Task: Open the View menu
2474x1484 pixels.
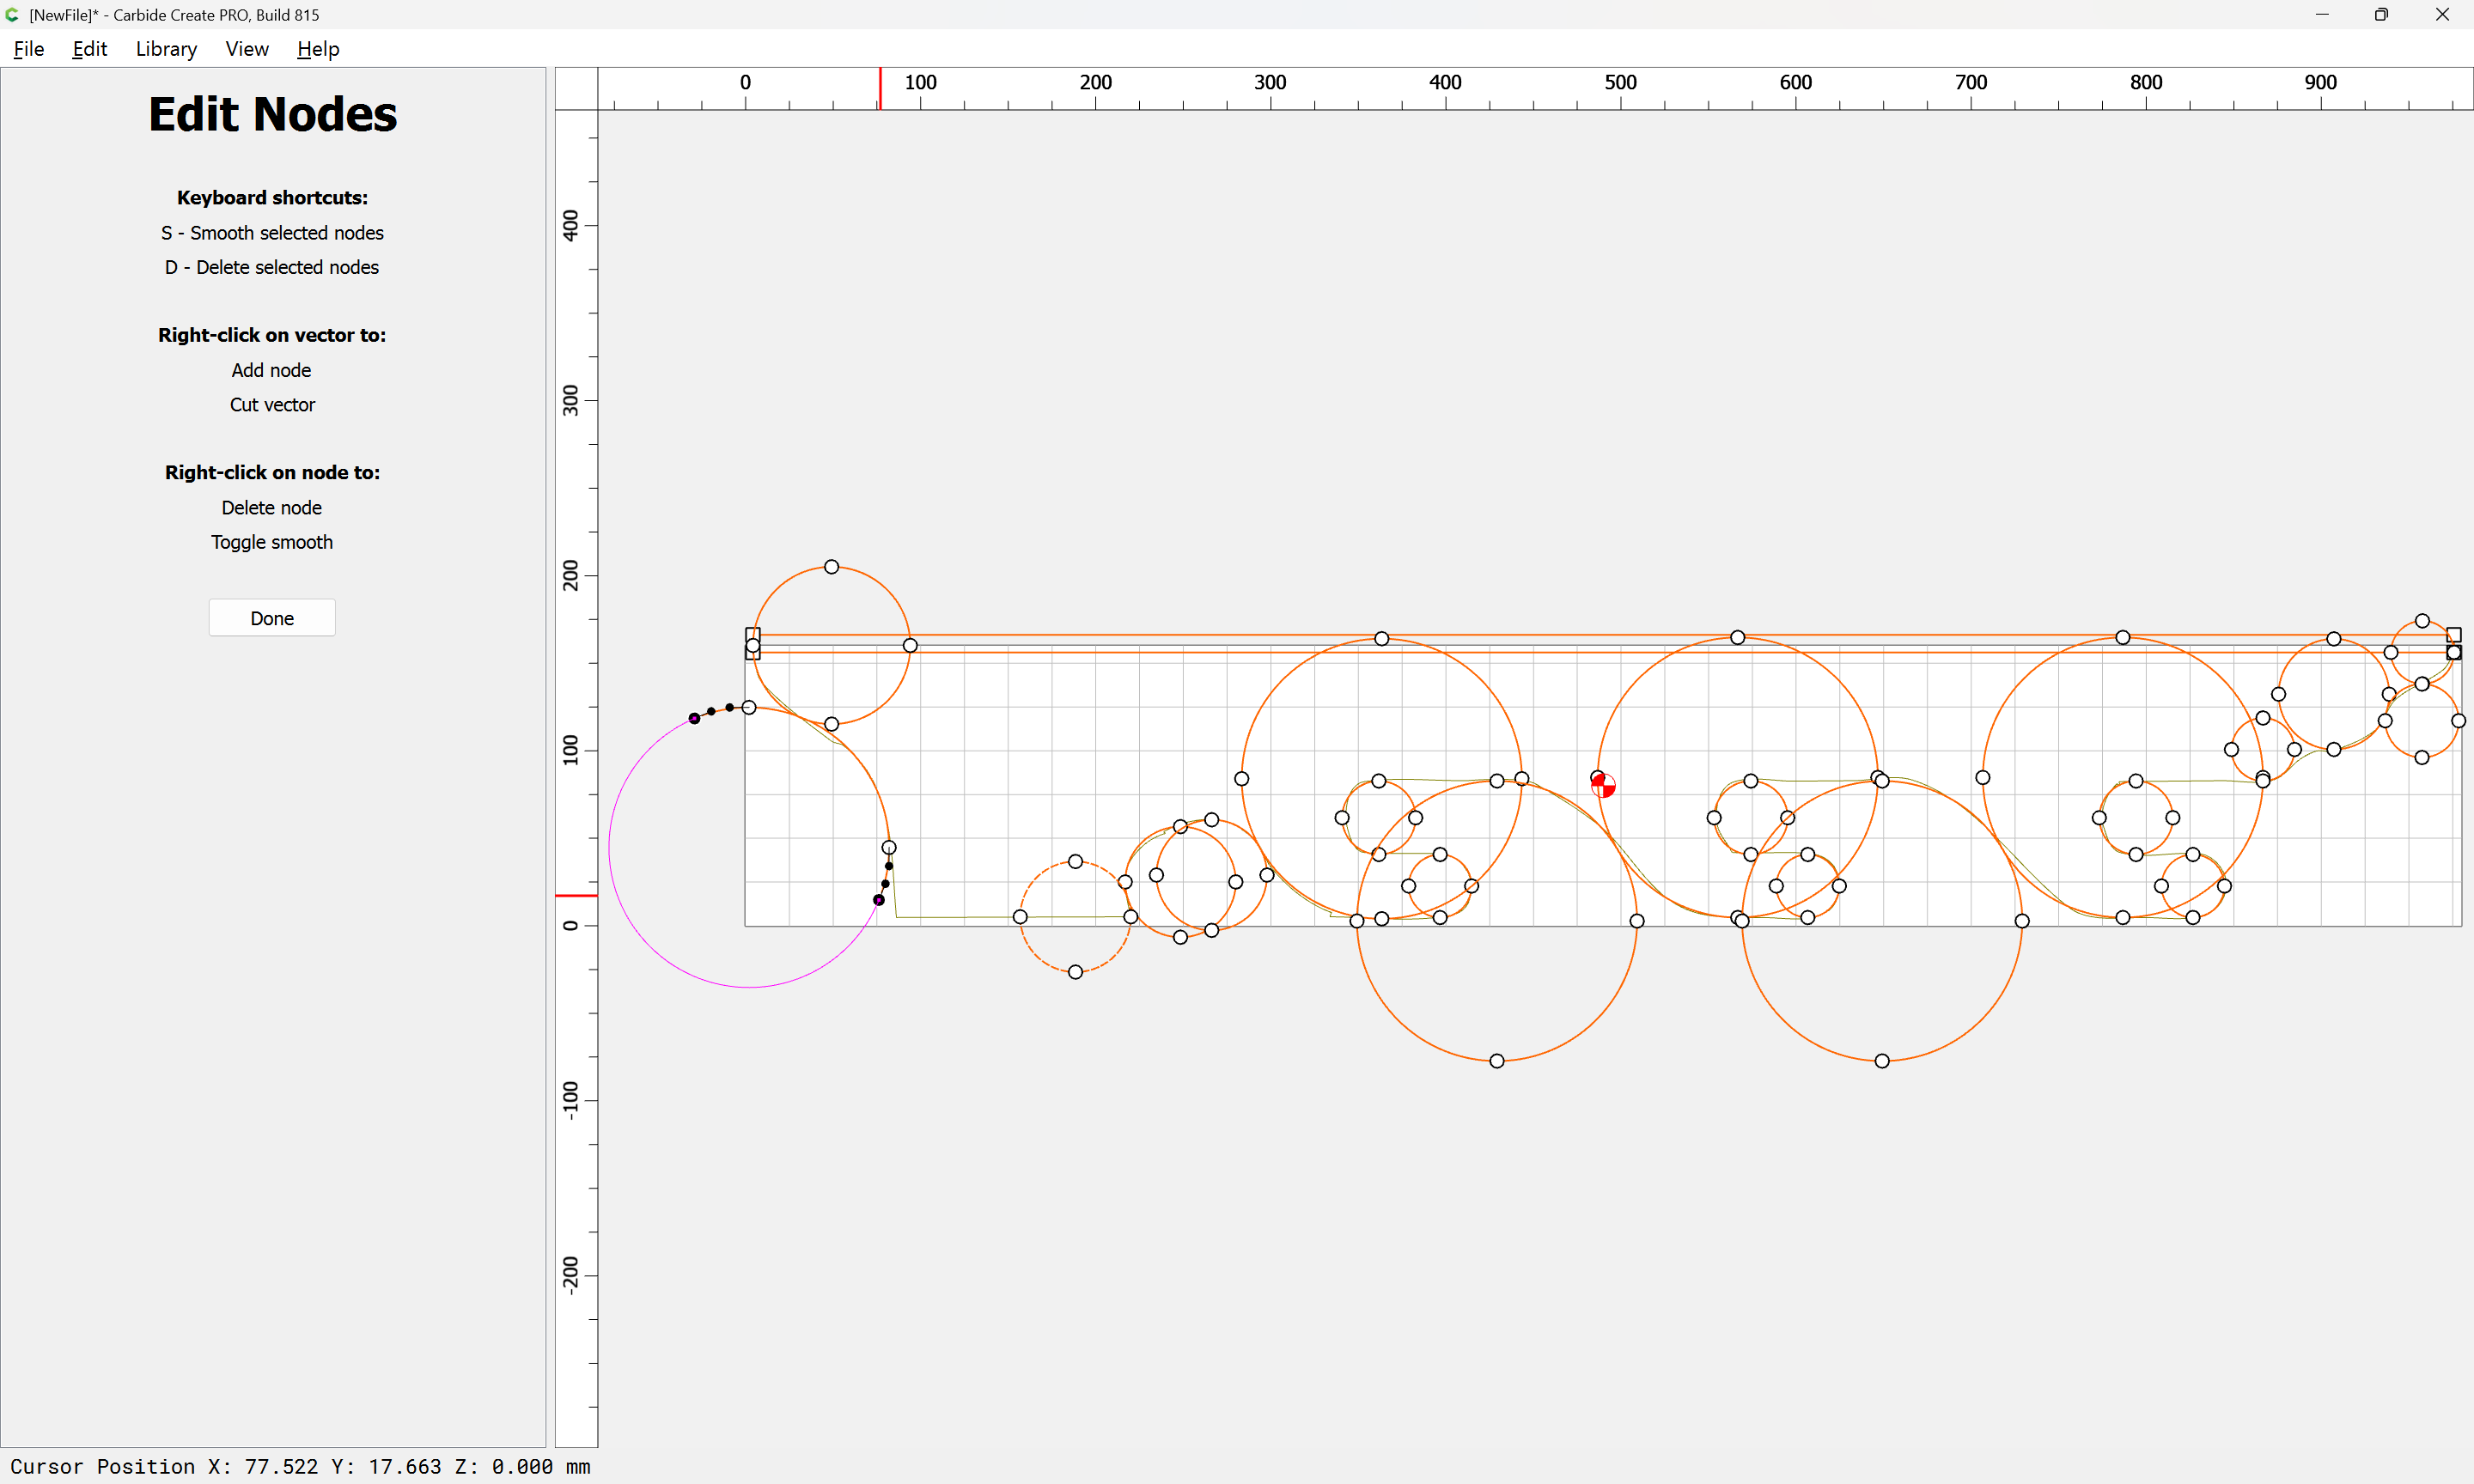Action: [x=246, y=49]
